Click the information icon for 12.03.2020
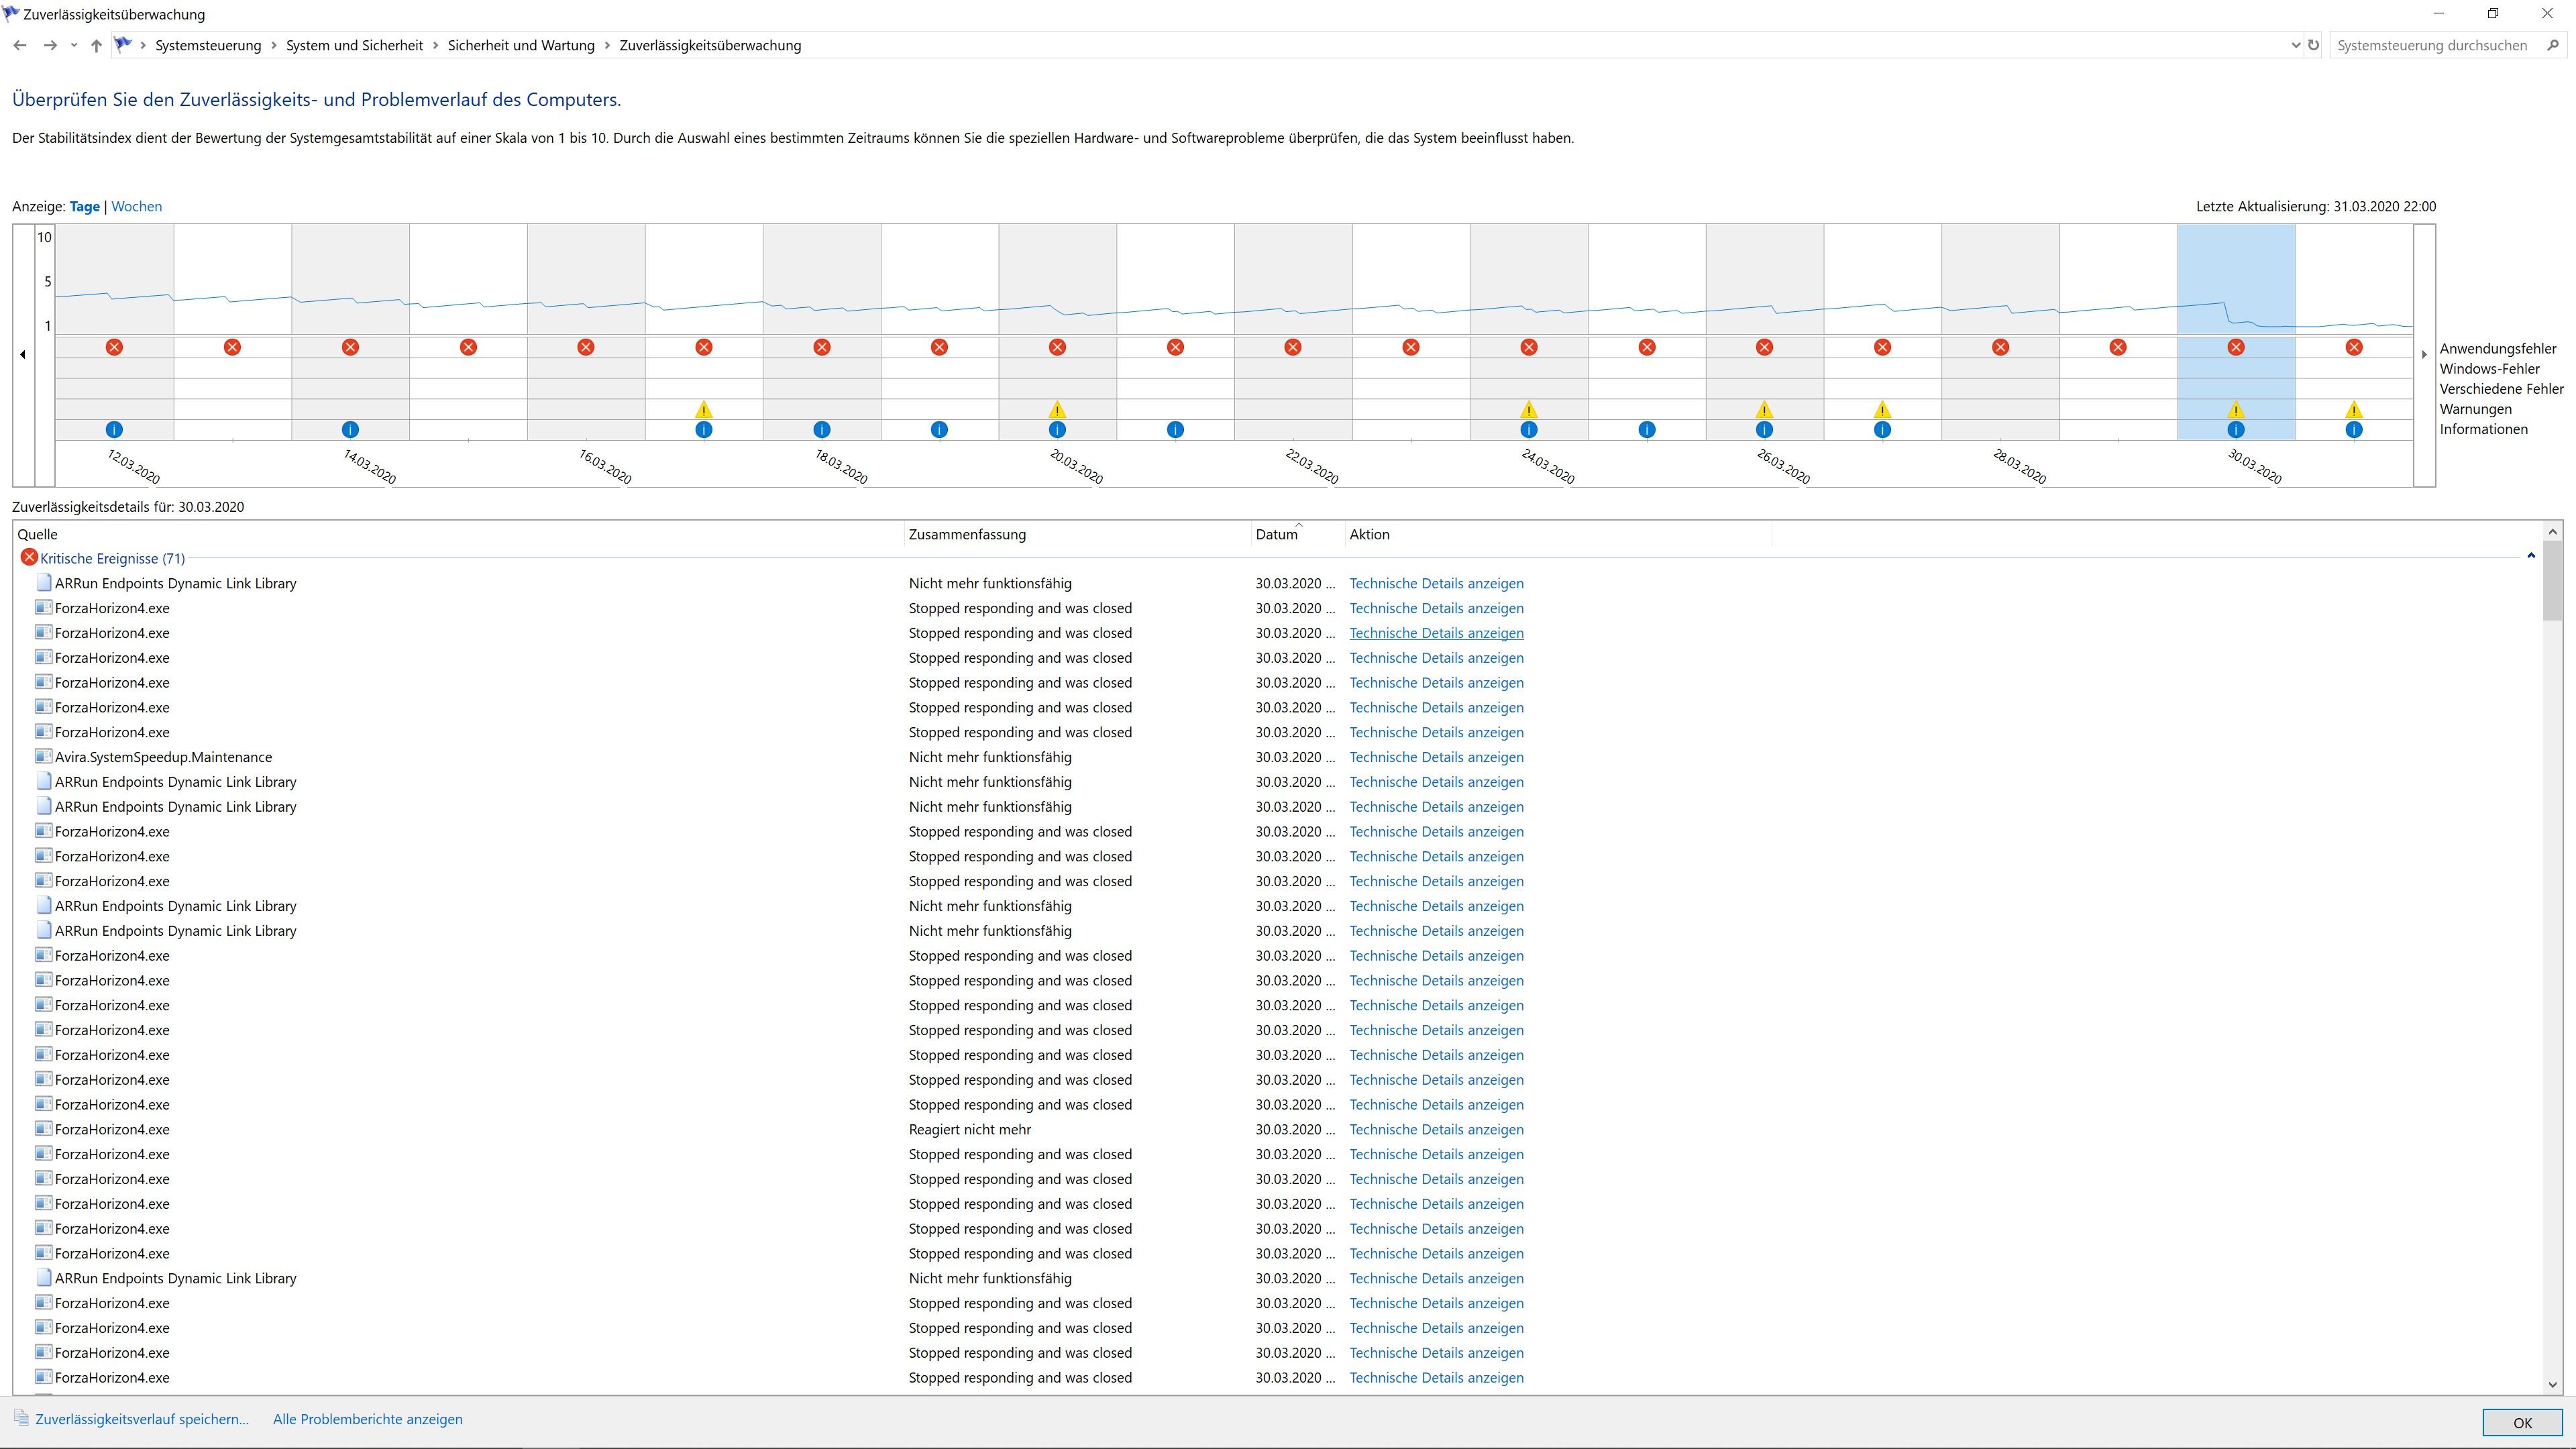 [x=114, y=430]
